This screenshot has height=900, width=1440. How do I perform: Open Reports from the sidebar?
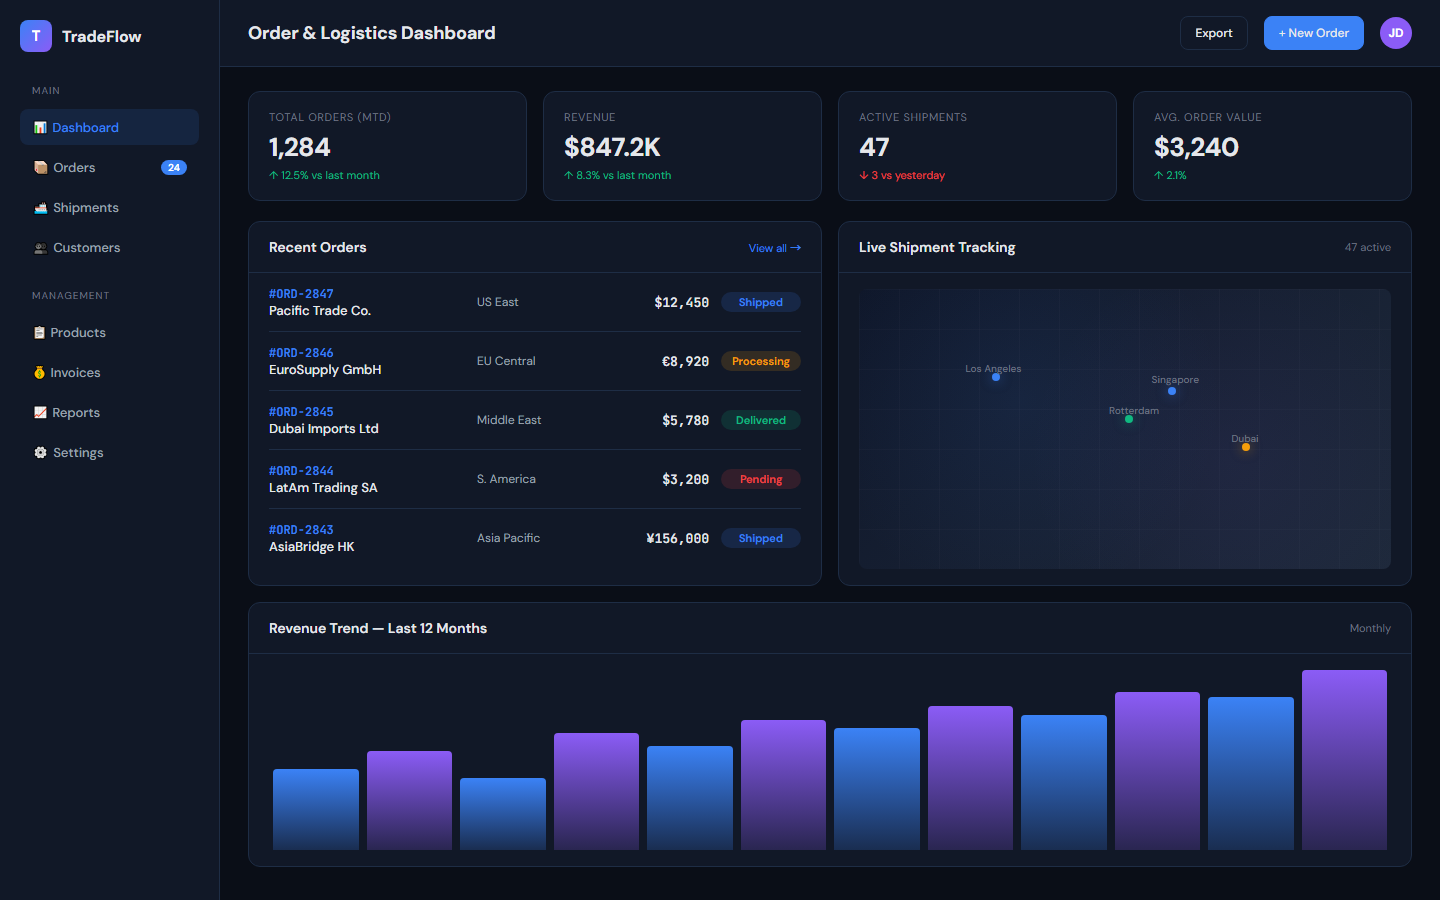pos(109,412)
